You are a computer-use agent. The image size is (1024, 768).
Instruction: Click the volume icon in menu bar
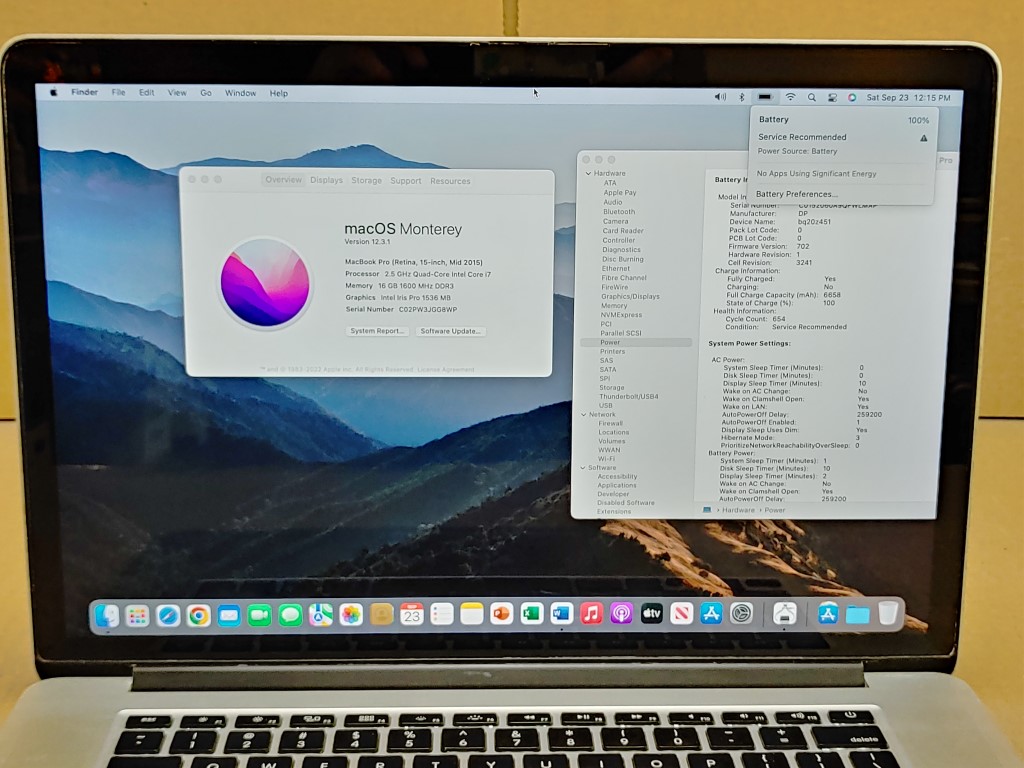click(x=720, y=97)
